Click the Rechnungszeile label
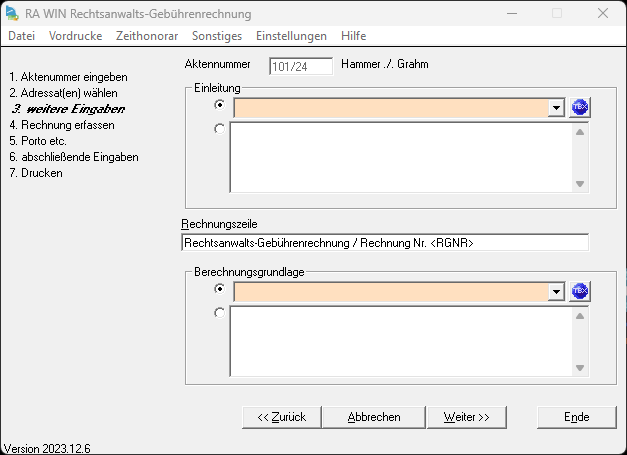Screen dimensions: 627x455 point(220,224)
